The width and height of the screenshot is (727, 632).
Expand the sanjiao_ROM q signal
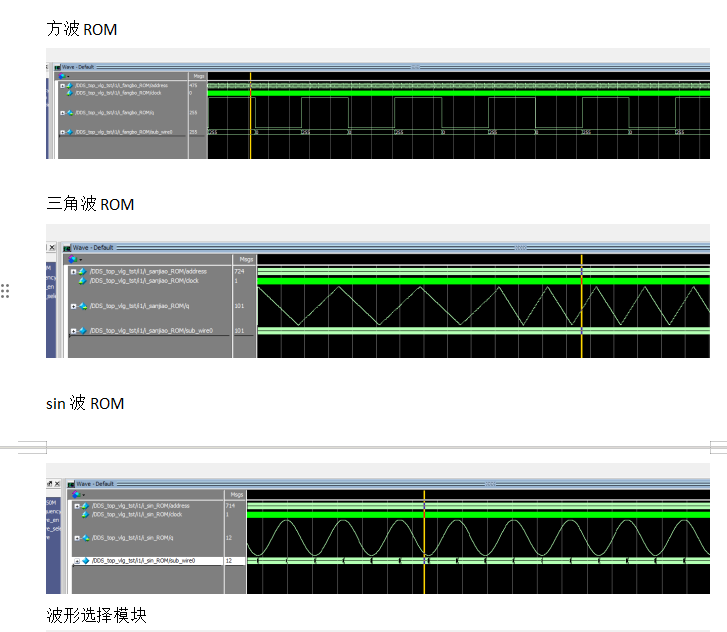(x=73, y=306)
